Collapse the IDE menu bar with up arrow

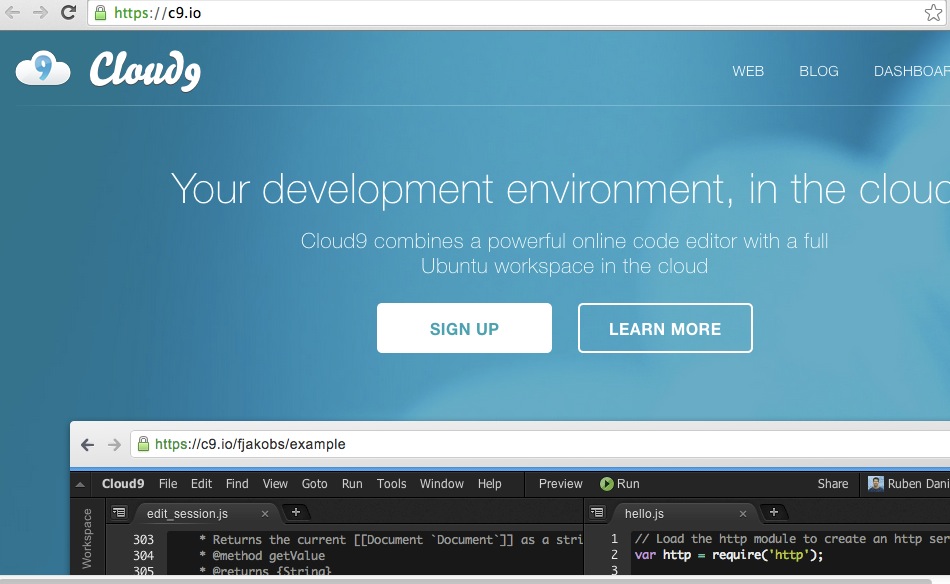pos(80,484)
